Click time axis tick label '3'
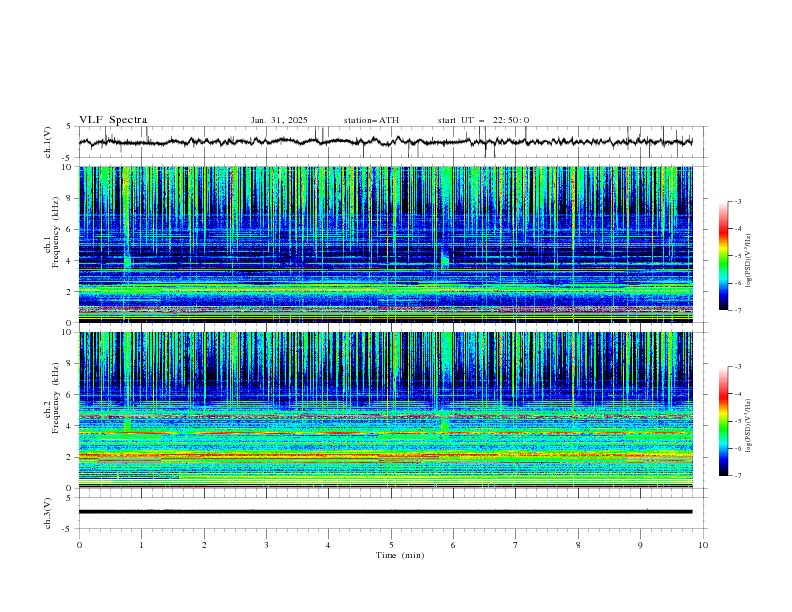 coord(266,545)
